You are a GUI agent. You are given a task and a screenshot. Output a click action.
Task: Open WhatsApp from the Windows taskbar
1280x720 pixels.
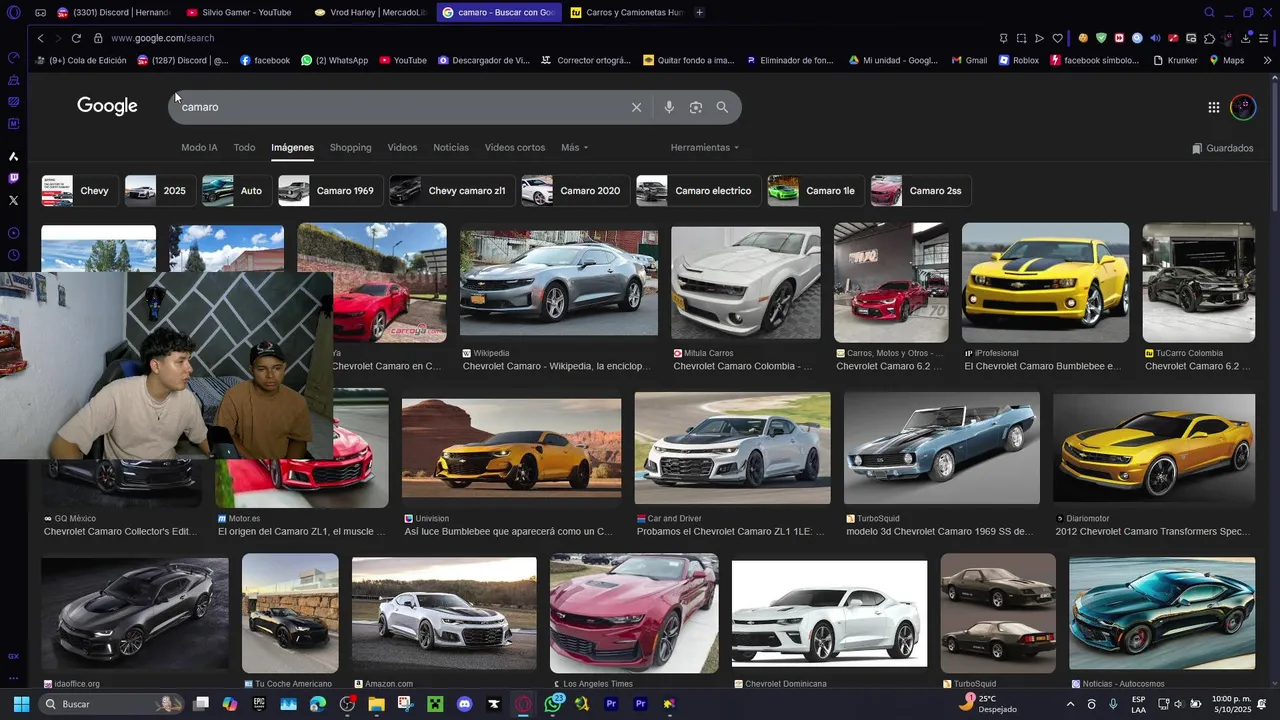pyautogui.click(x=553, y=704)
